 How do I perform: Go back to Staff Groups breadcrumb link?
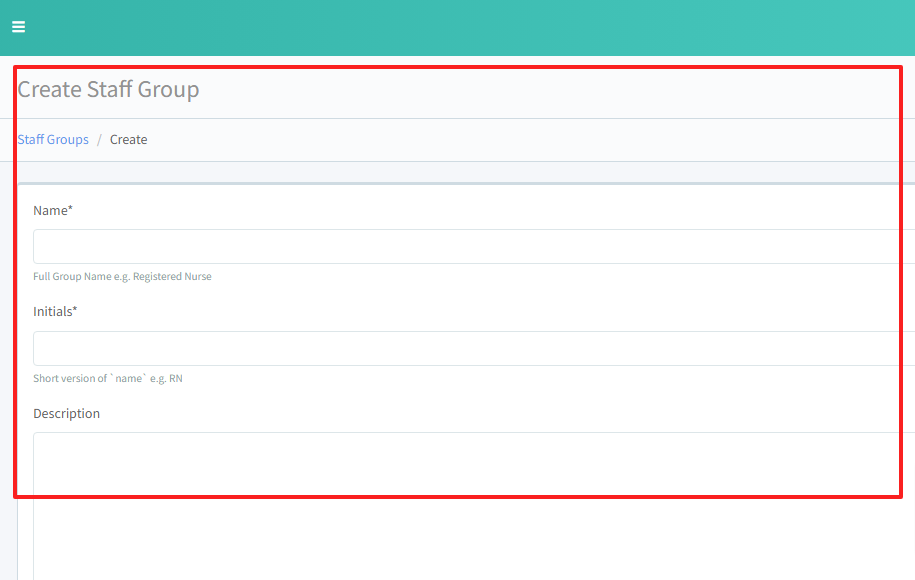pyautogui.click(x=53, y=140)
